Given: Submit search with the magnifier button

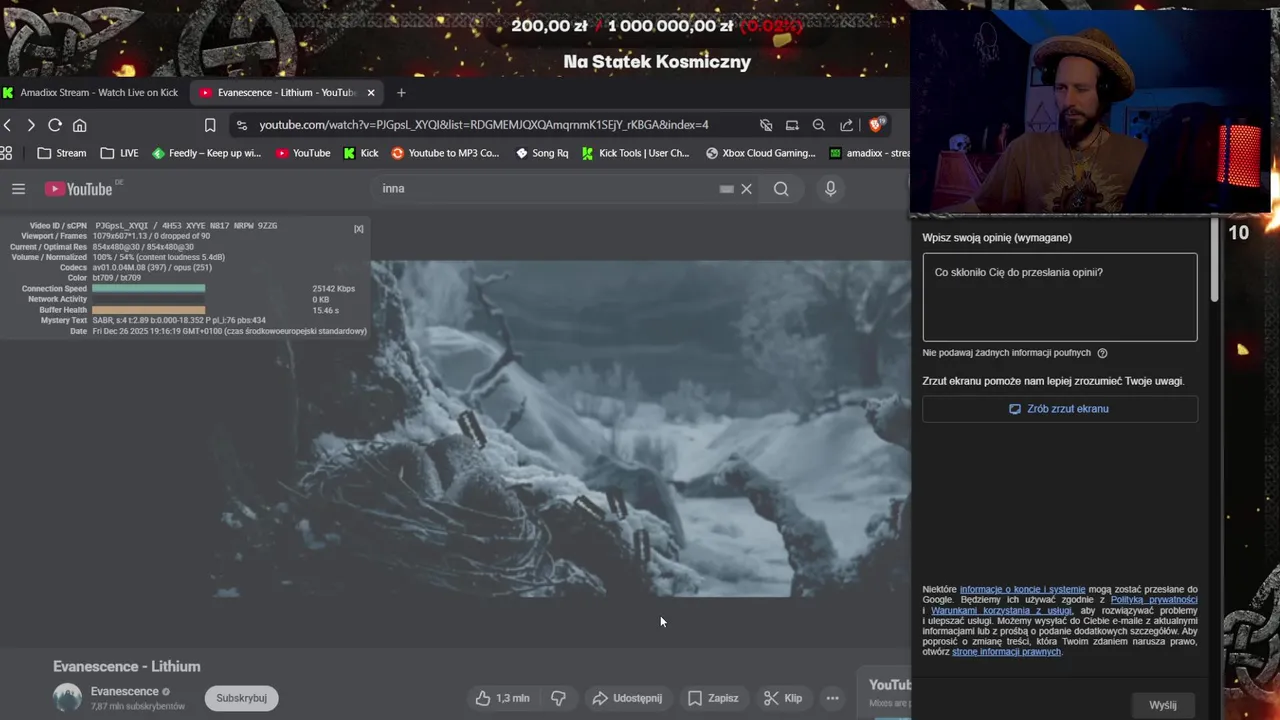Looking at the screenshot, I should click(x=781, y=189).
